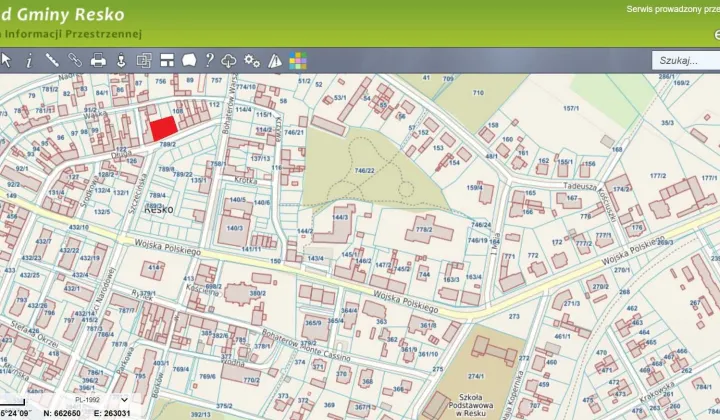
Task: Select the polygon shape tool
Action: tap(188, 61)
